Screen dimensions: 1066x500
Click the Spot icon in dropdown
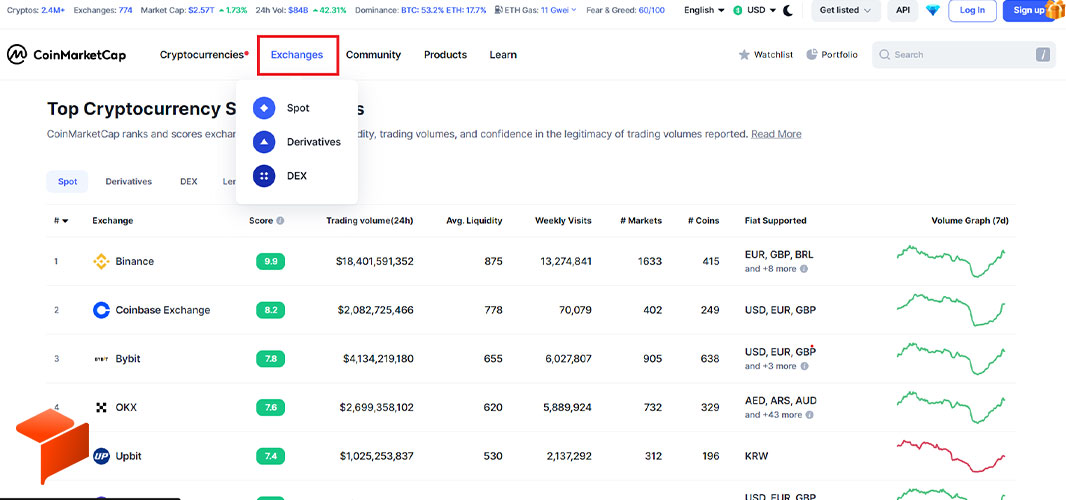[x=264, y=108]
